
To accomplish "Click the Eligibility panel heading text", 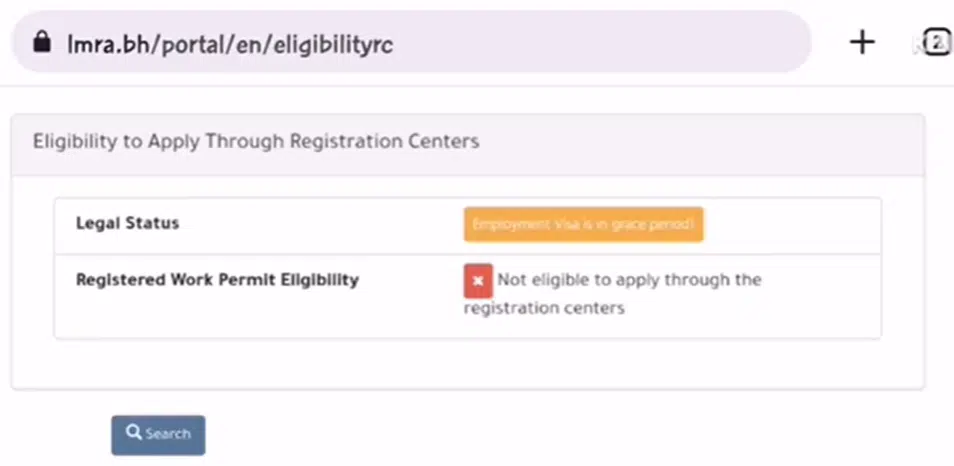I will click(256, 141).
